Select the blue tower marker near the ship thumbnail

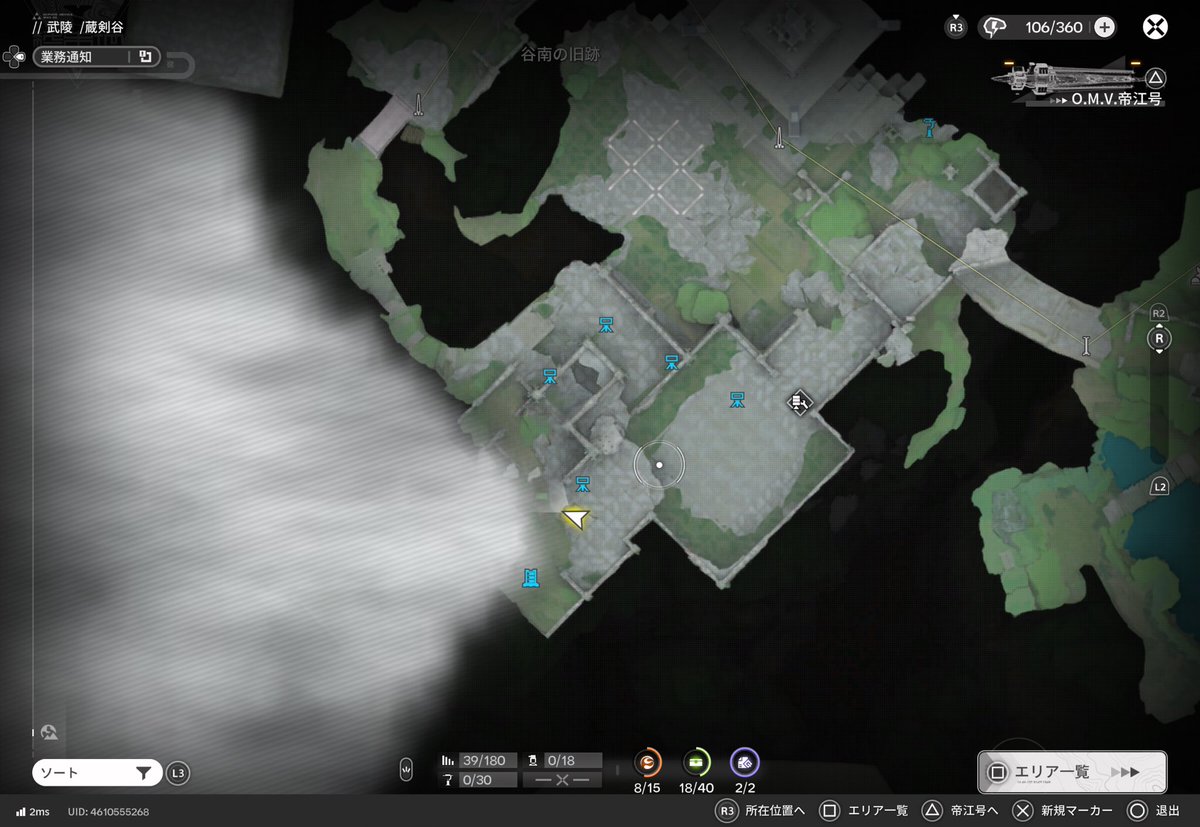931,126
